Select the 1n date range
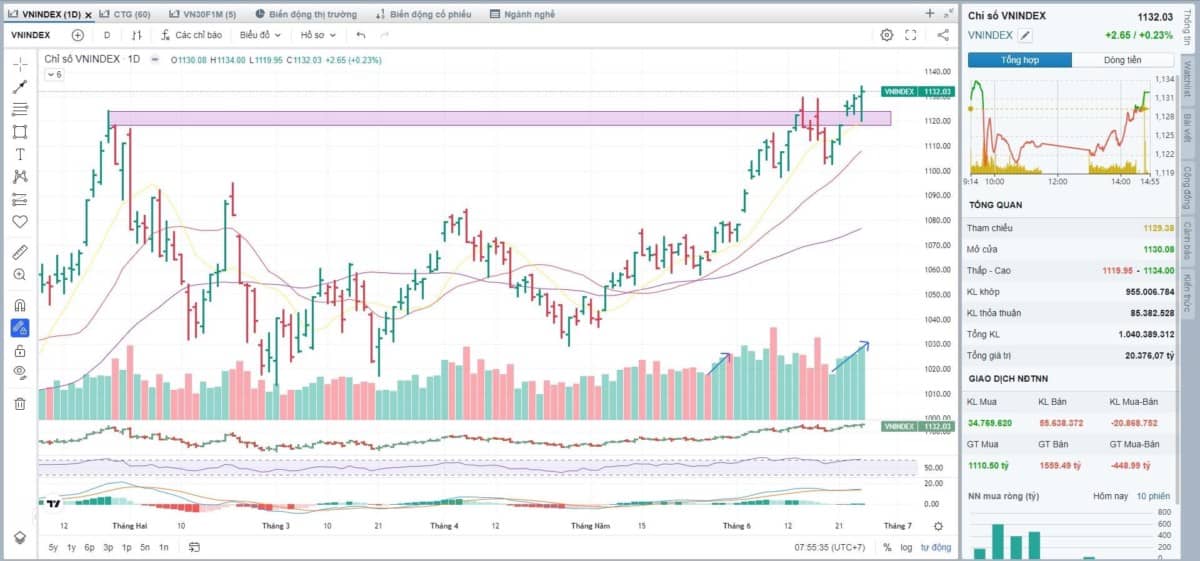The width and height of the screenshot is (1200, 561). 163,547
